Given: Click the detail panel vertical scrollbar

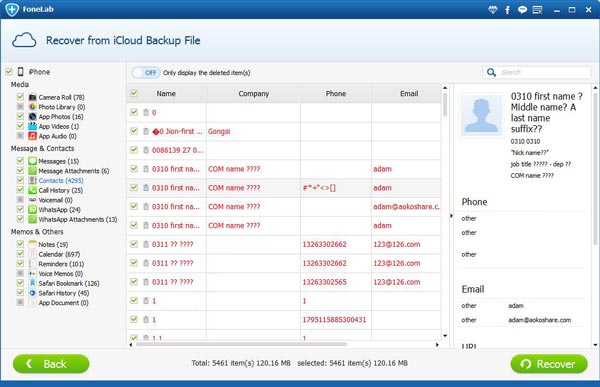Looking at the screenshot, I should pos(595,168).
